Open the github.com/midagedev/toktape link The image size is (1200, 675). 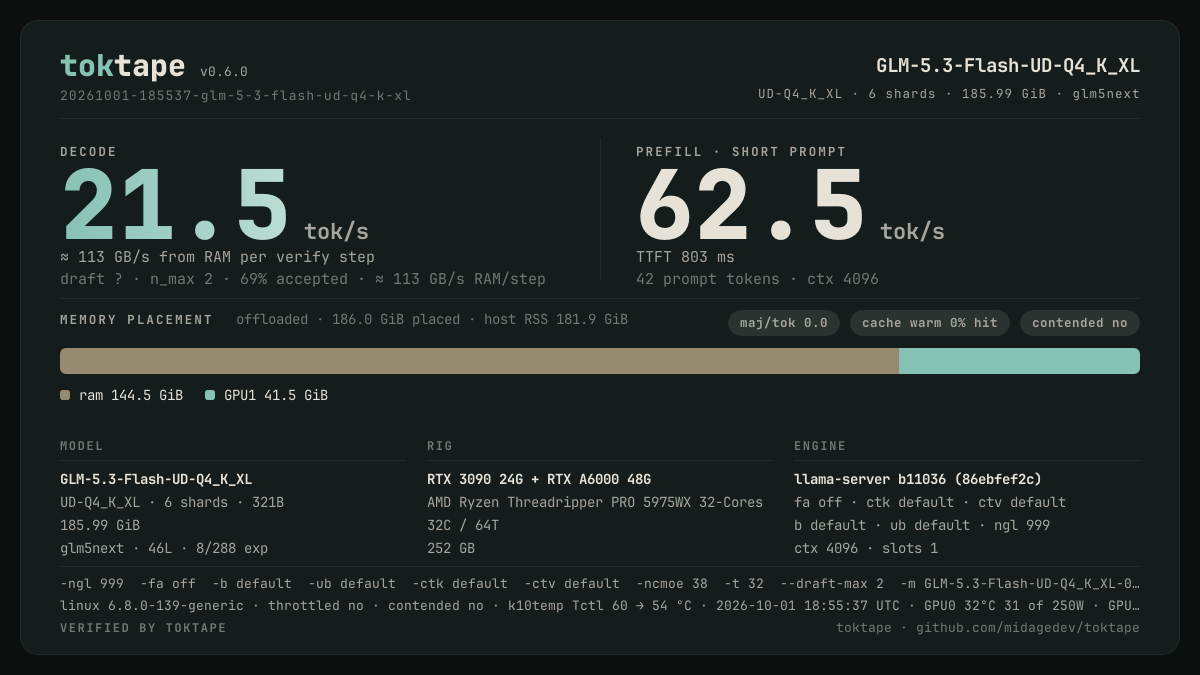1028,628
